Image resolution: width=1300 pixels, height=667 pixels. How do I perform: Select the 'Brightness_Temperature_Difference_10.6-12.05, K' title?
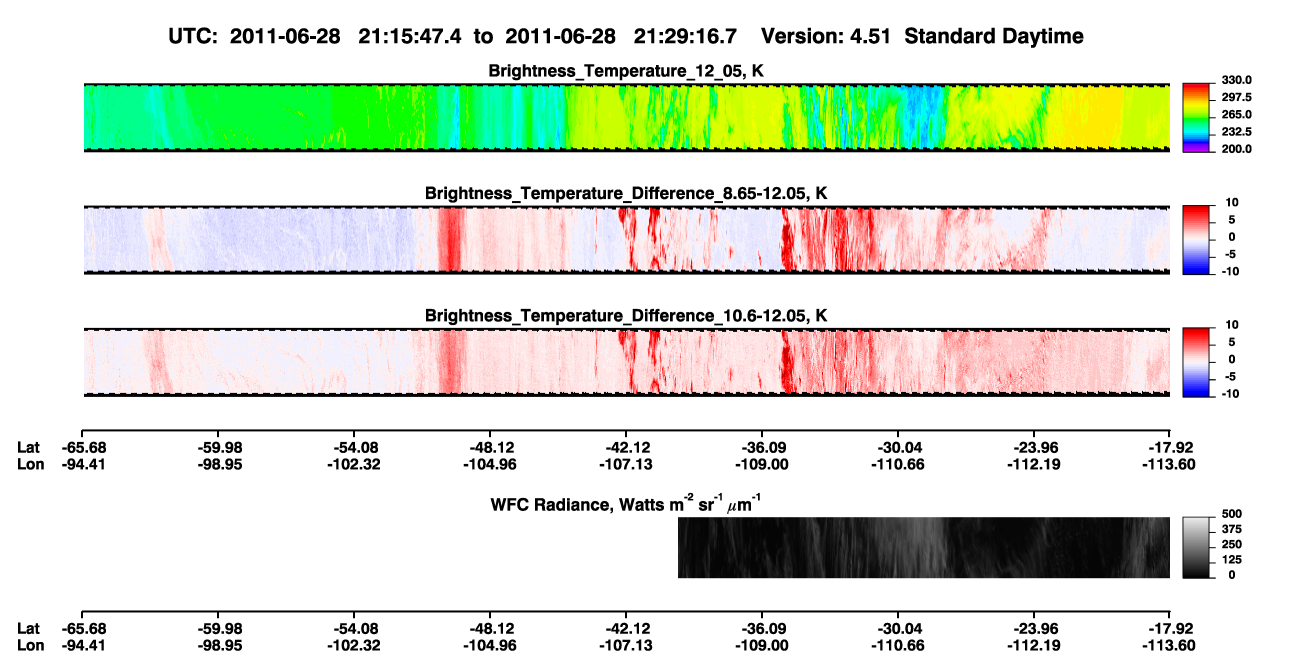click(x=626, y=316)
